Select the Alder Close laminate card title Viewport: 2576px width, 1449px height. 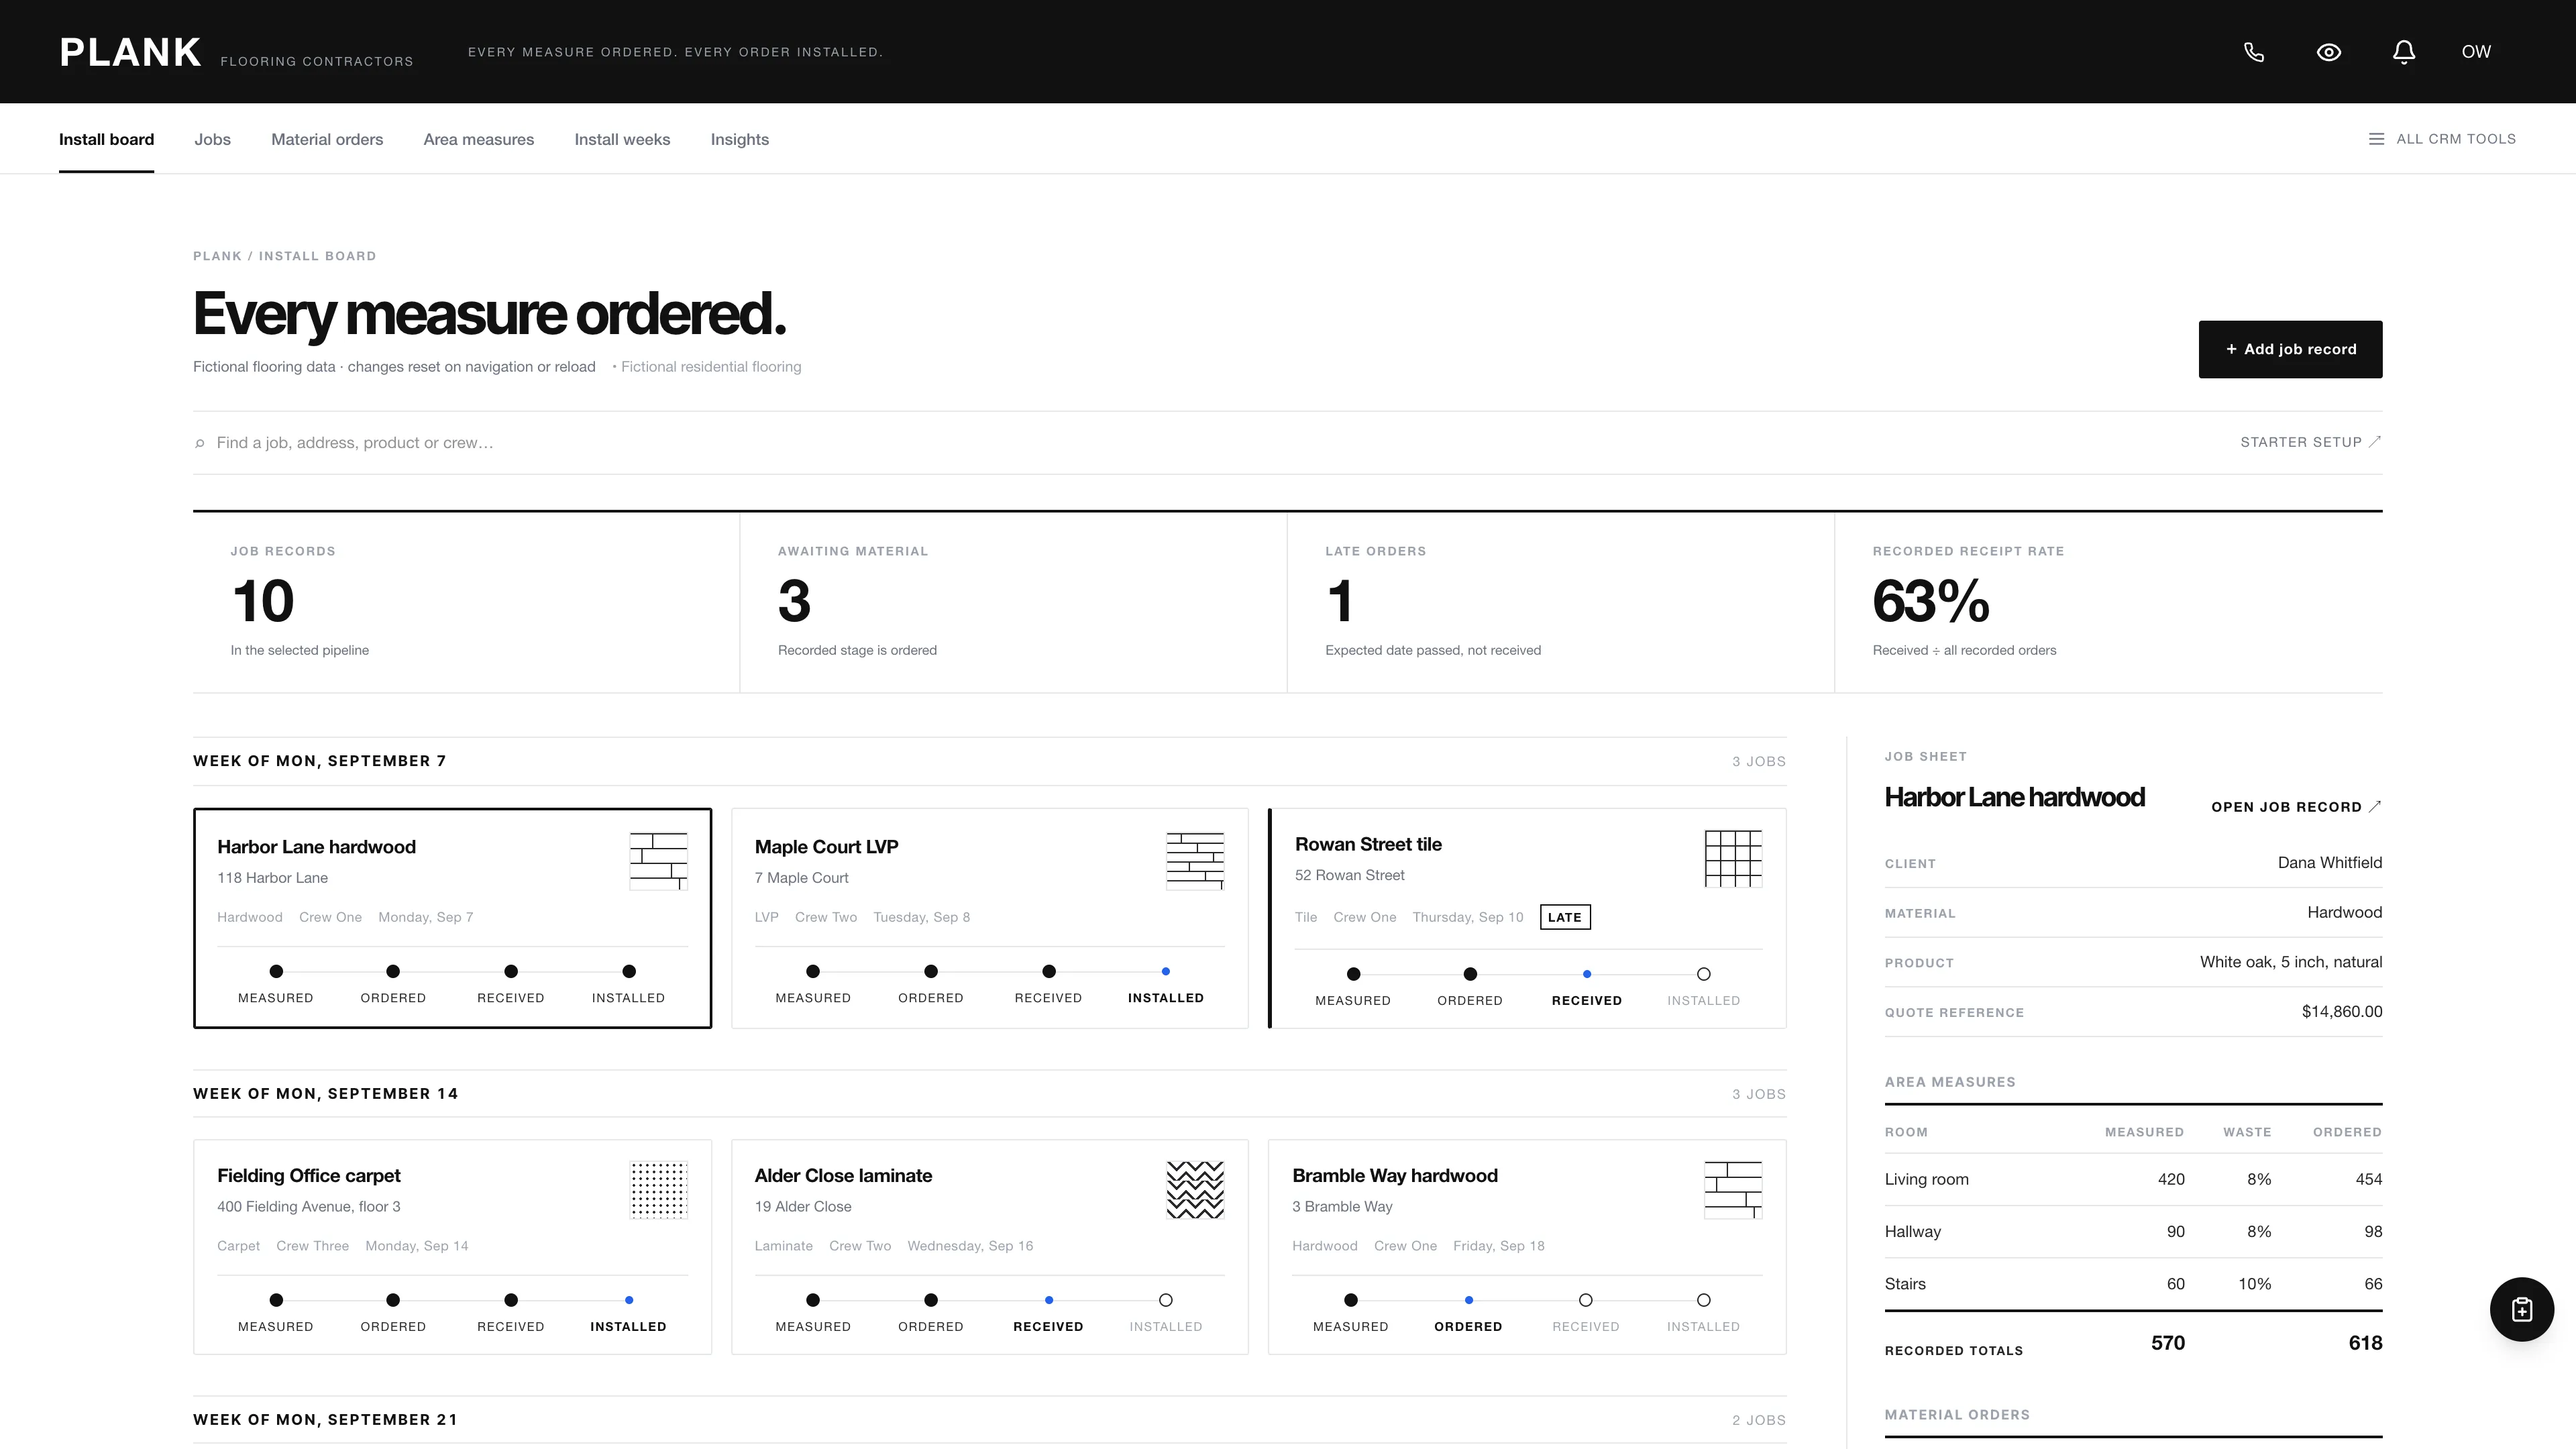pyautogui.click(x=843, y=1176)
